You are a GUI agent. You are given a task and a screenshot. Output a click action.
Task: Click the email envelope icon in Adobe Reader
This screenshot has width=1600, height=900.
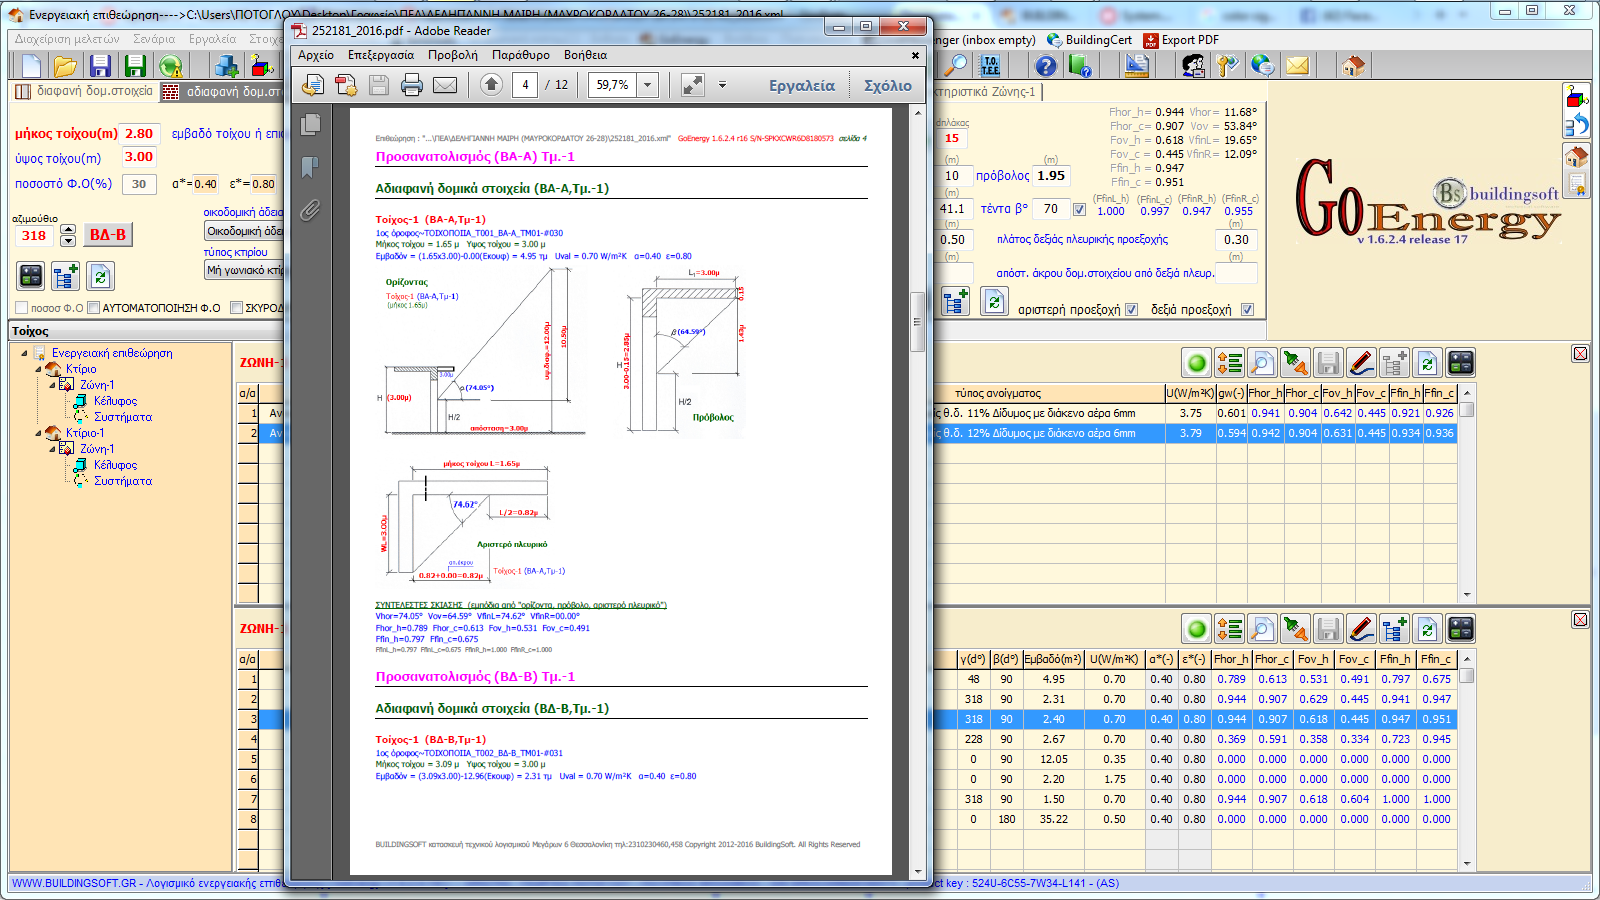445,85
